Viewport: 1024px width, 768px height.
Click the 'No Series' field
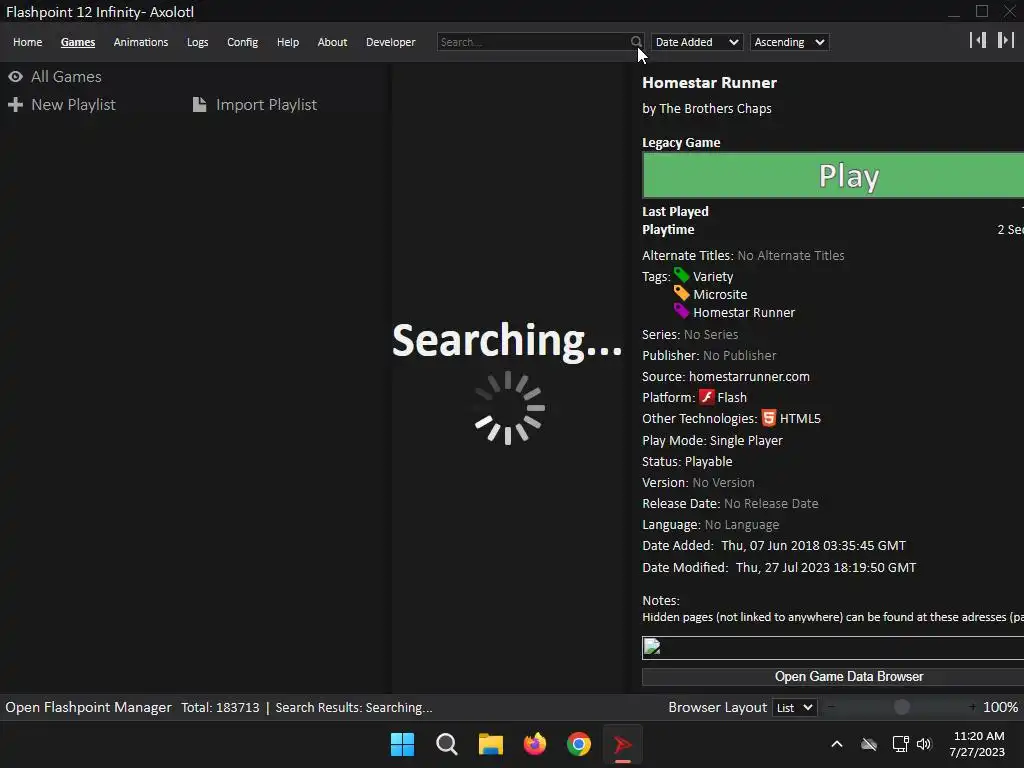[x=711, y=334]
